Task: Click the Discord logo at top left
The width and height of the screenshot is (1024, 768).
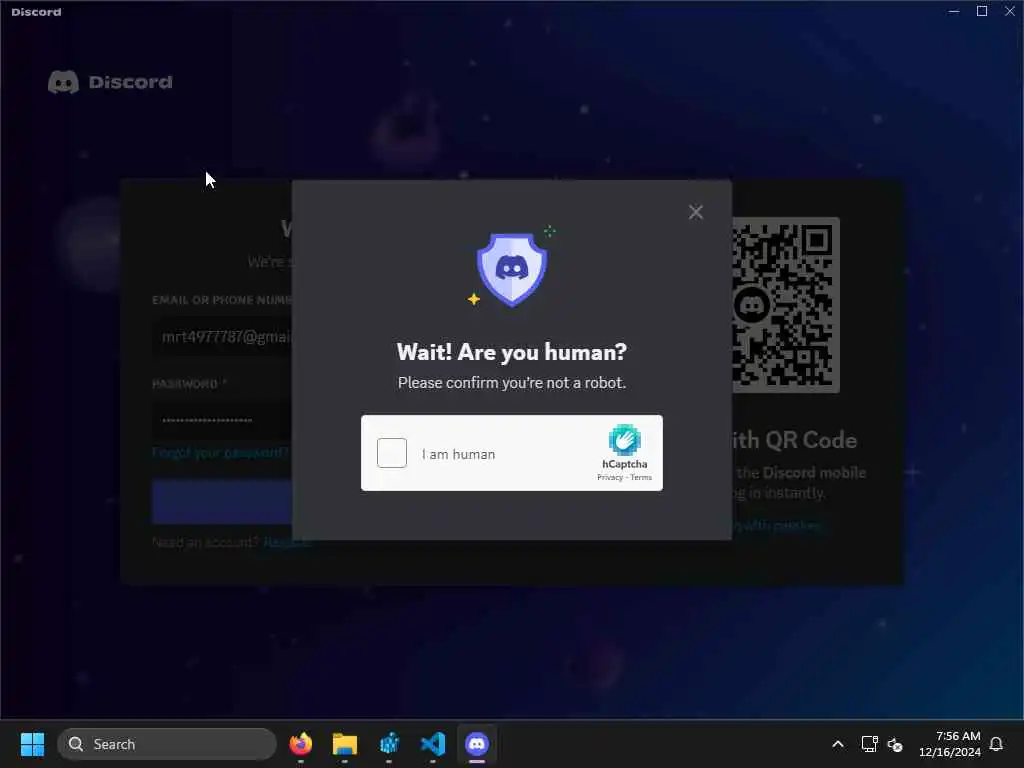Action: click(110, 82)
